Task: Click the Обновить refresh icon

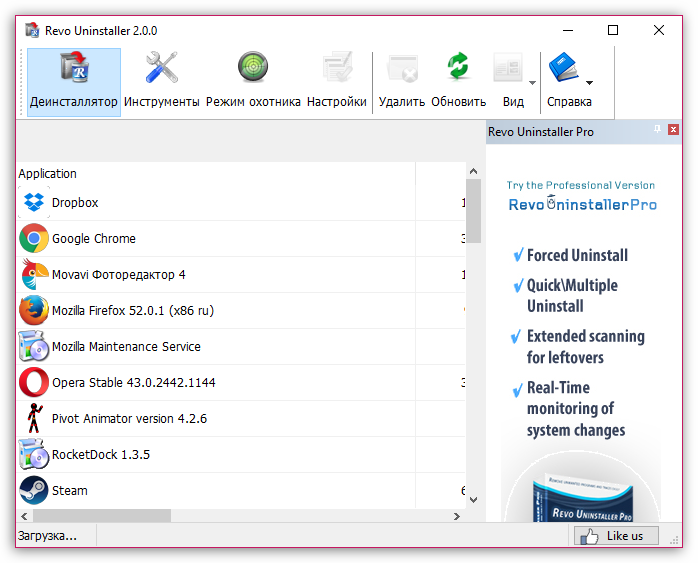Action: pyautogui.click(x=458, y=81)
